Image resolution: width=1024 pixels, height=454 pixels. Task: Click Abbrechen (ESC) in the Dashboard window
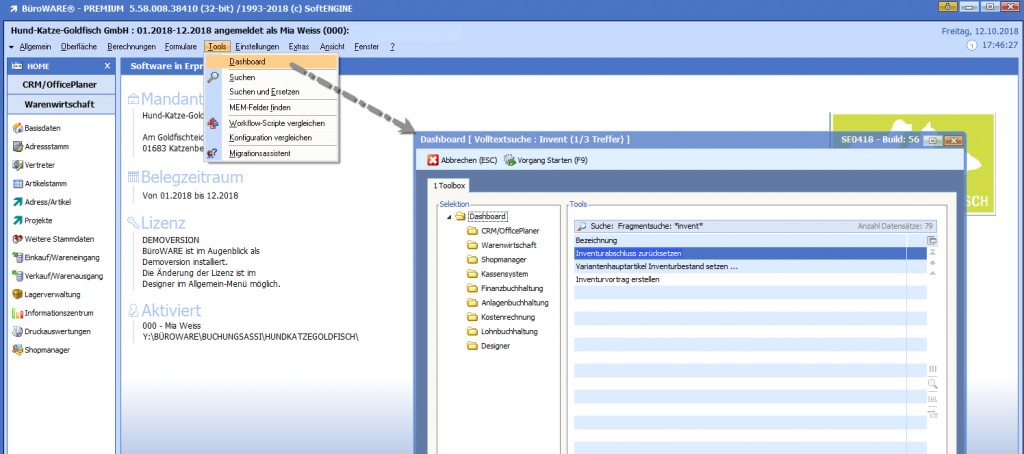(463, 160)
